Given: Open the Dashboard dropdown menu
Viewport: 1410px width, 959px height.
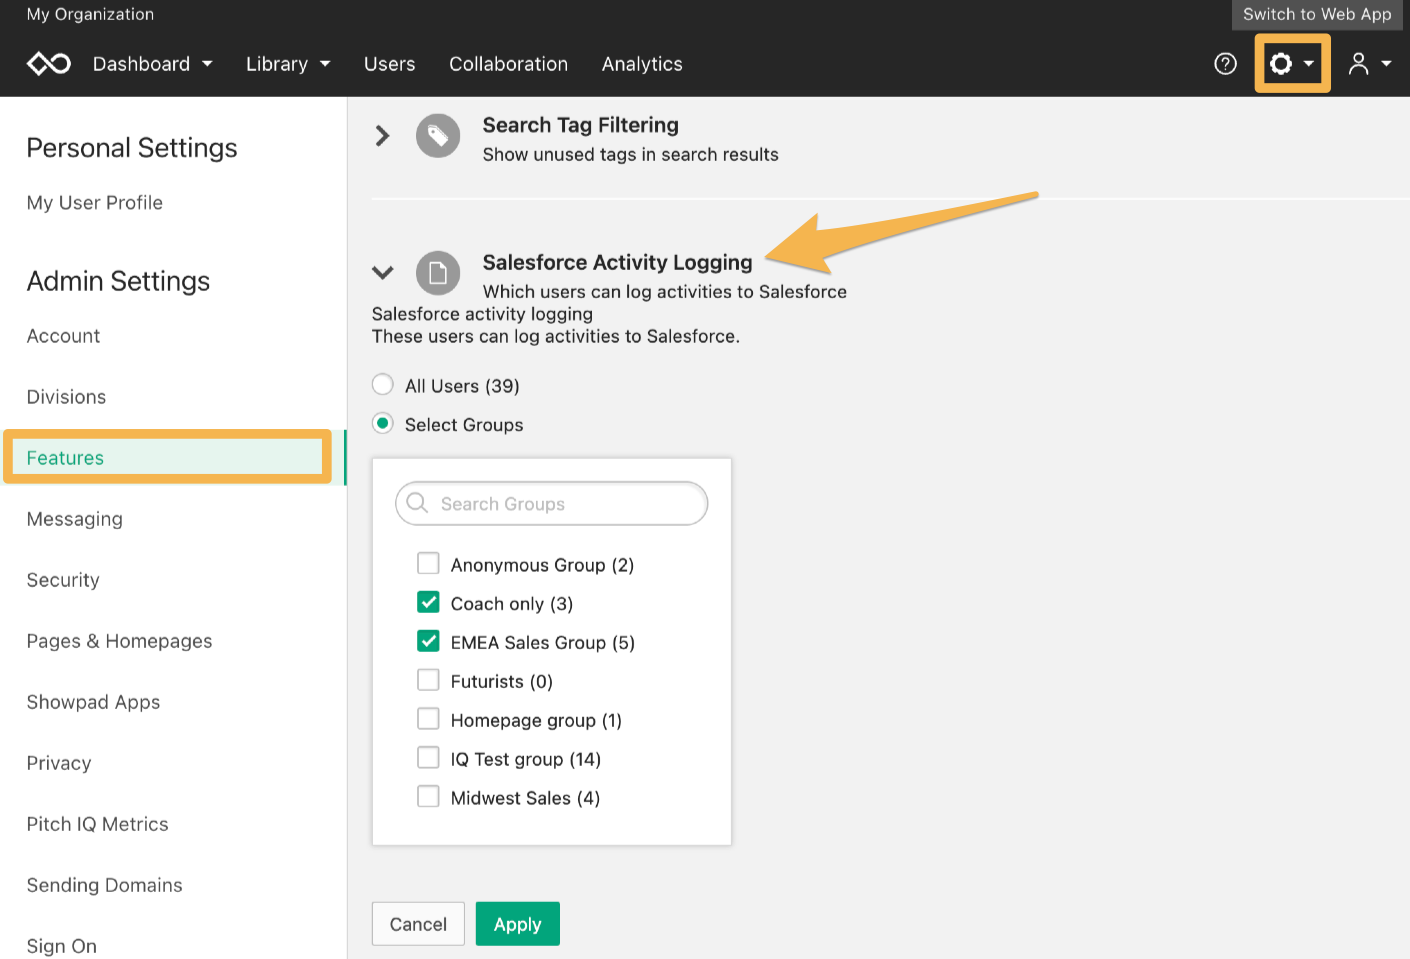Looking at the screenshot, I should pyautogui.click(x=152, y=64).
